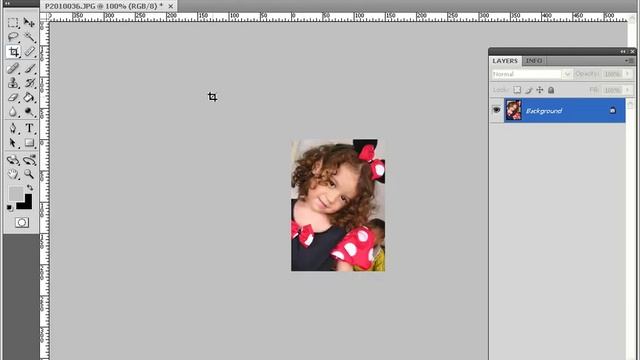640x360 pixels.
Task: Select the Brush tool
Action: click(x=29, y=68)
